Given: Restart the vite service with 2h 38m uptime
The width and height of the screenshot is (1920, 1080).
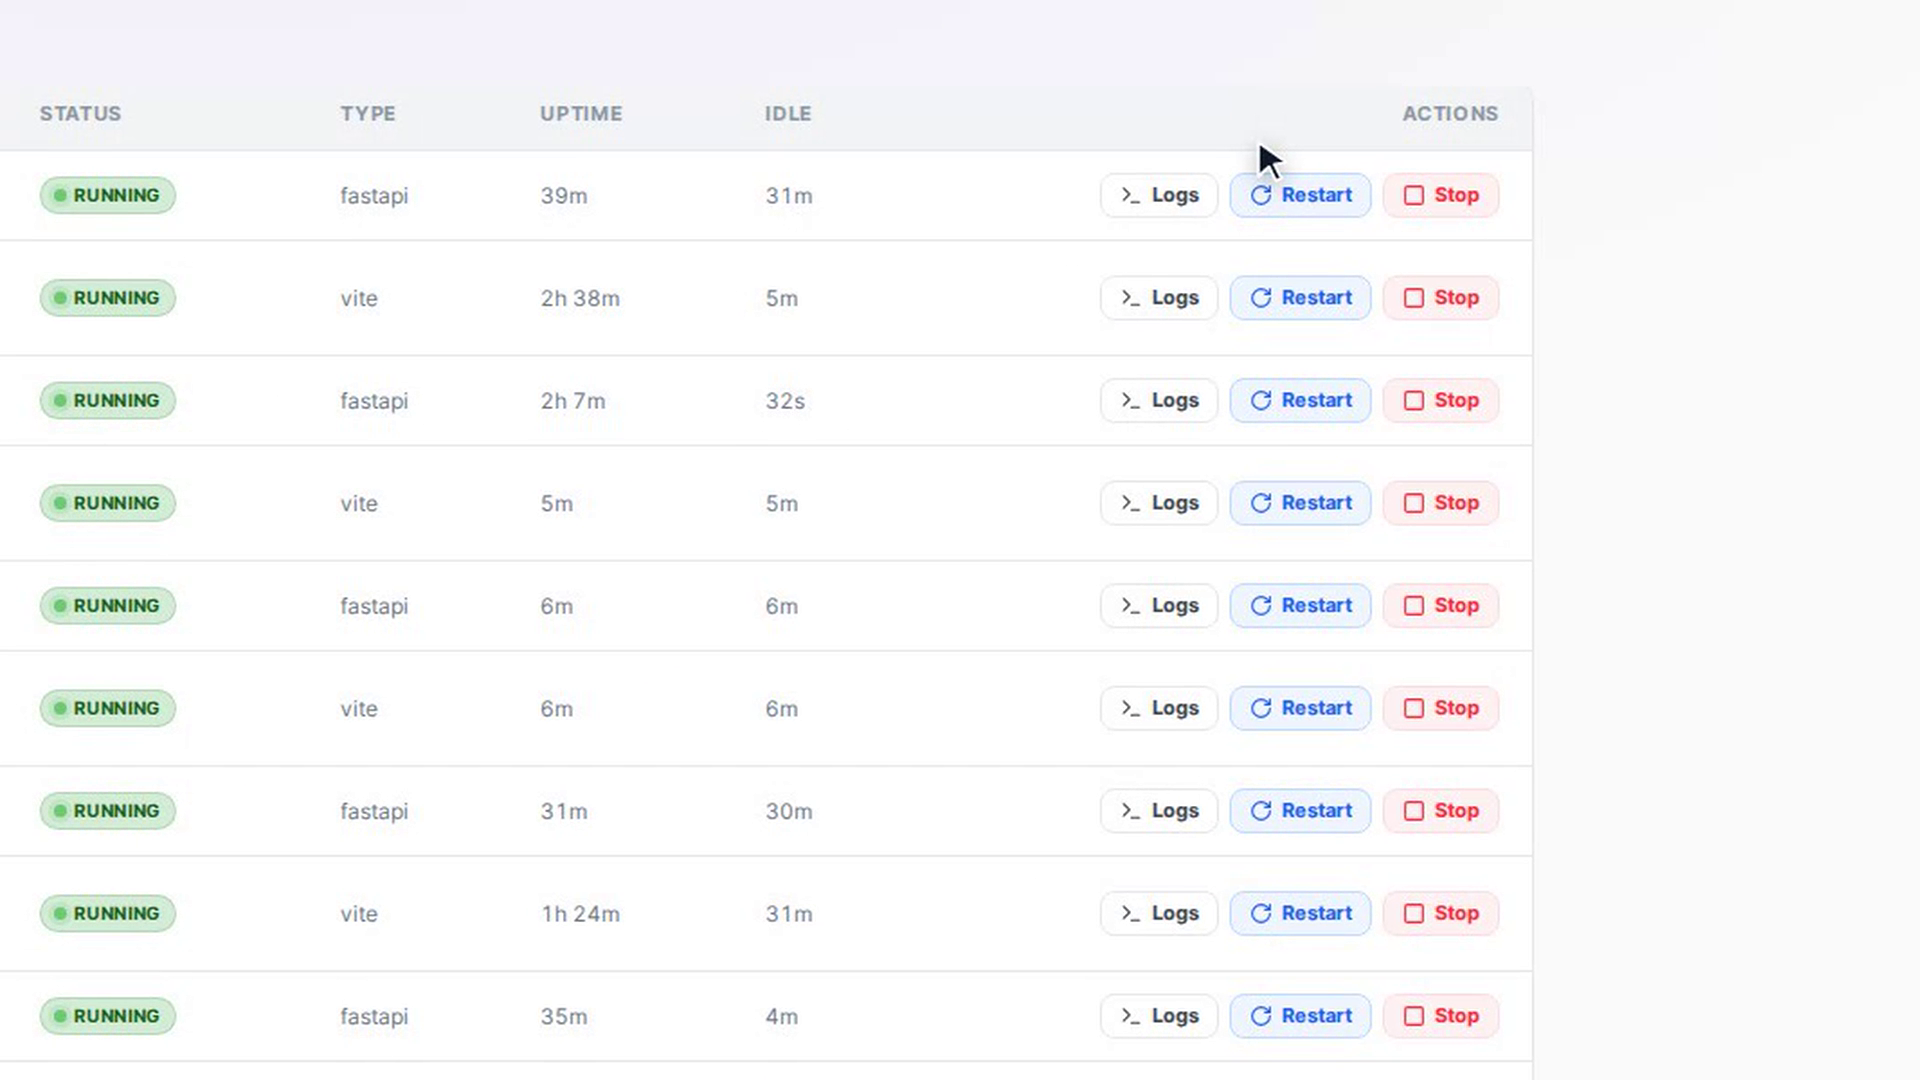Looking at the screenshot, I should pyautogui.click(x=1300, y=298).
